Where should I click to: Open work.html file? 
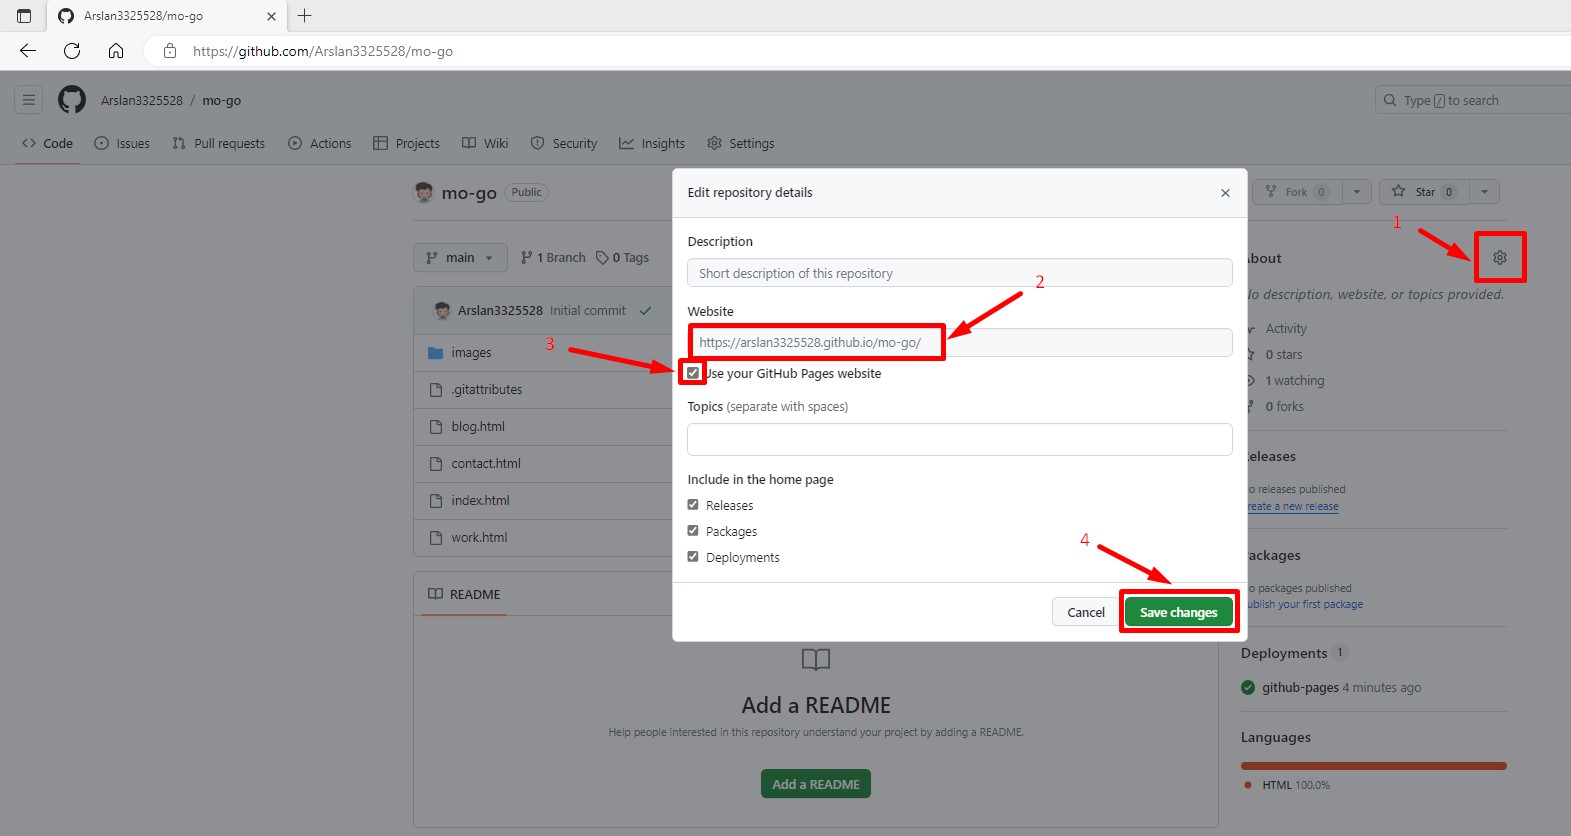479,538
